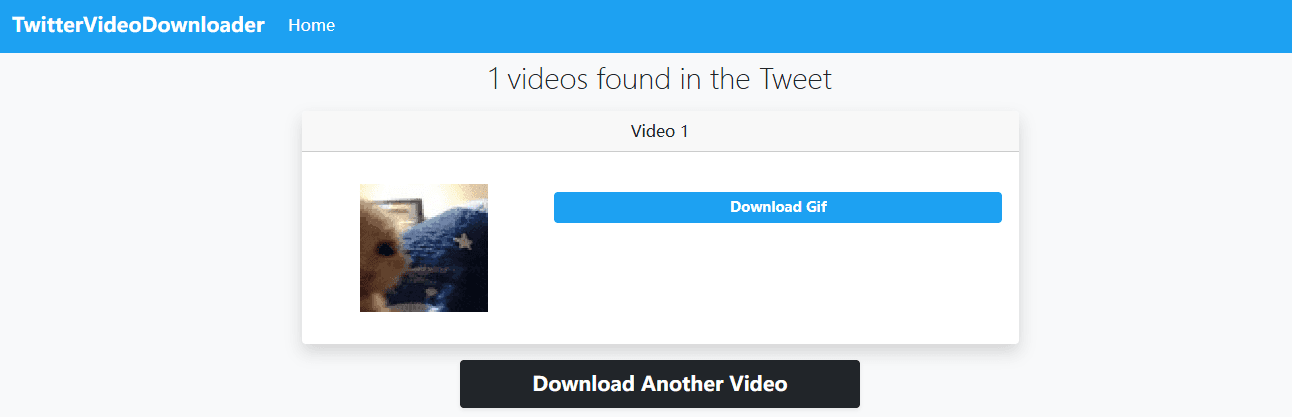Click the word 'Tweet' in the heading
The height and width of the screenshot is (417, 1292).
[794, 79]
